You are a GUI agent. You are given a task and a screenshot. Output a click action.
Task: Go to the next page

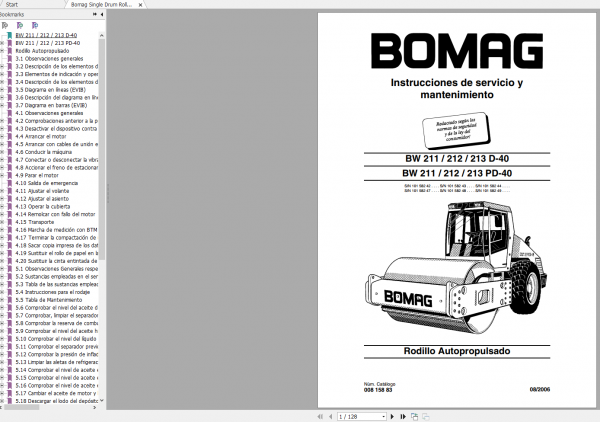pyautogui.click(x=392, y=417)
